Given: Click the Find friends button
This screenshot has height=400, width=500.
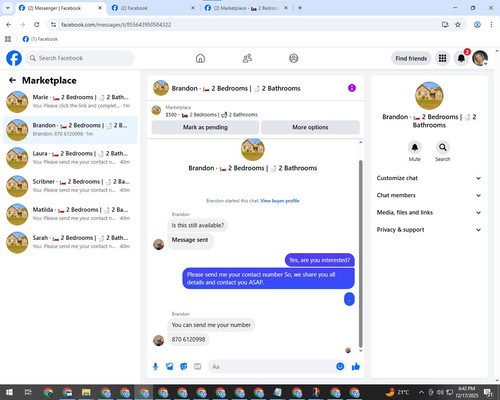Looking at the screenshot, I should pos(411,58).
